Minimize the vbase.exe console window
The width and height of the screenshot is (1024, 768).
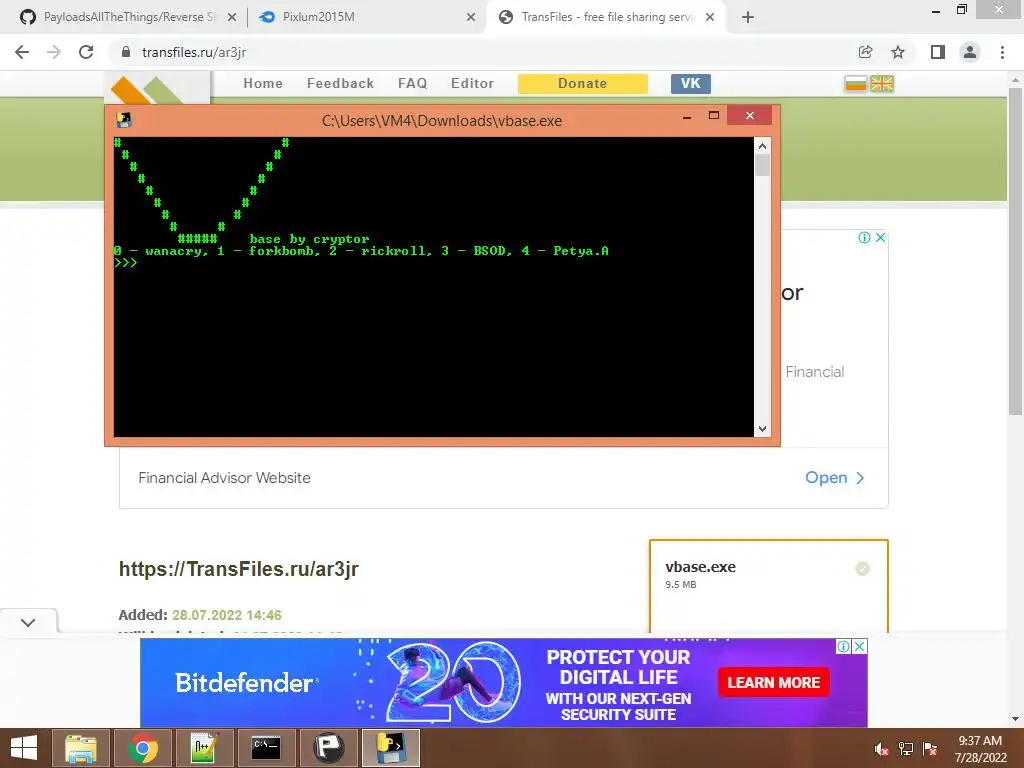click(x=687, y=117)
